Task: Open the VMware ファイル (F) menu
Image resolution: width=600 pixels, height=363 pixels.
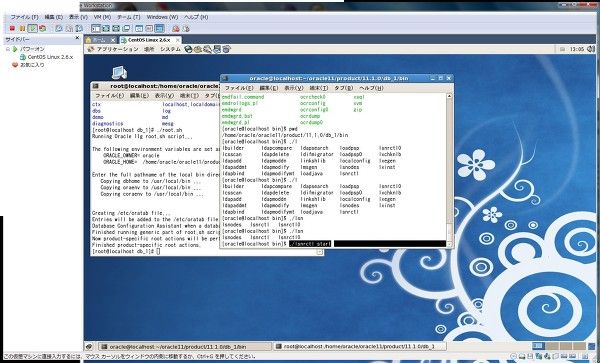Action: click(x=24, y=17)
